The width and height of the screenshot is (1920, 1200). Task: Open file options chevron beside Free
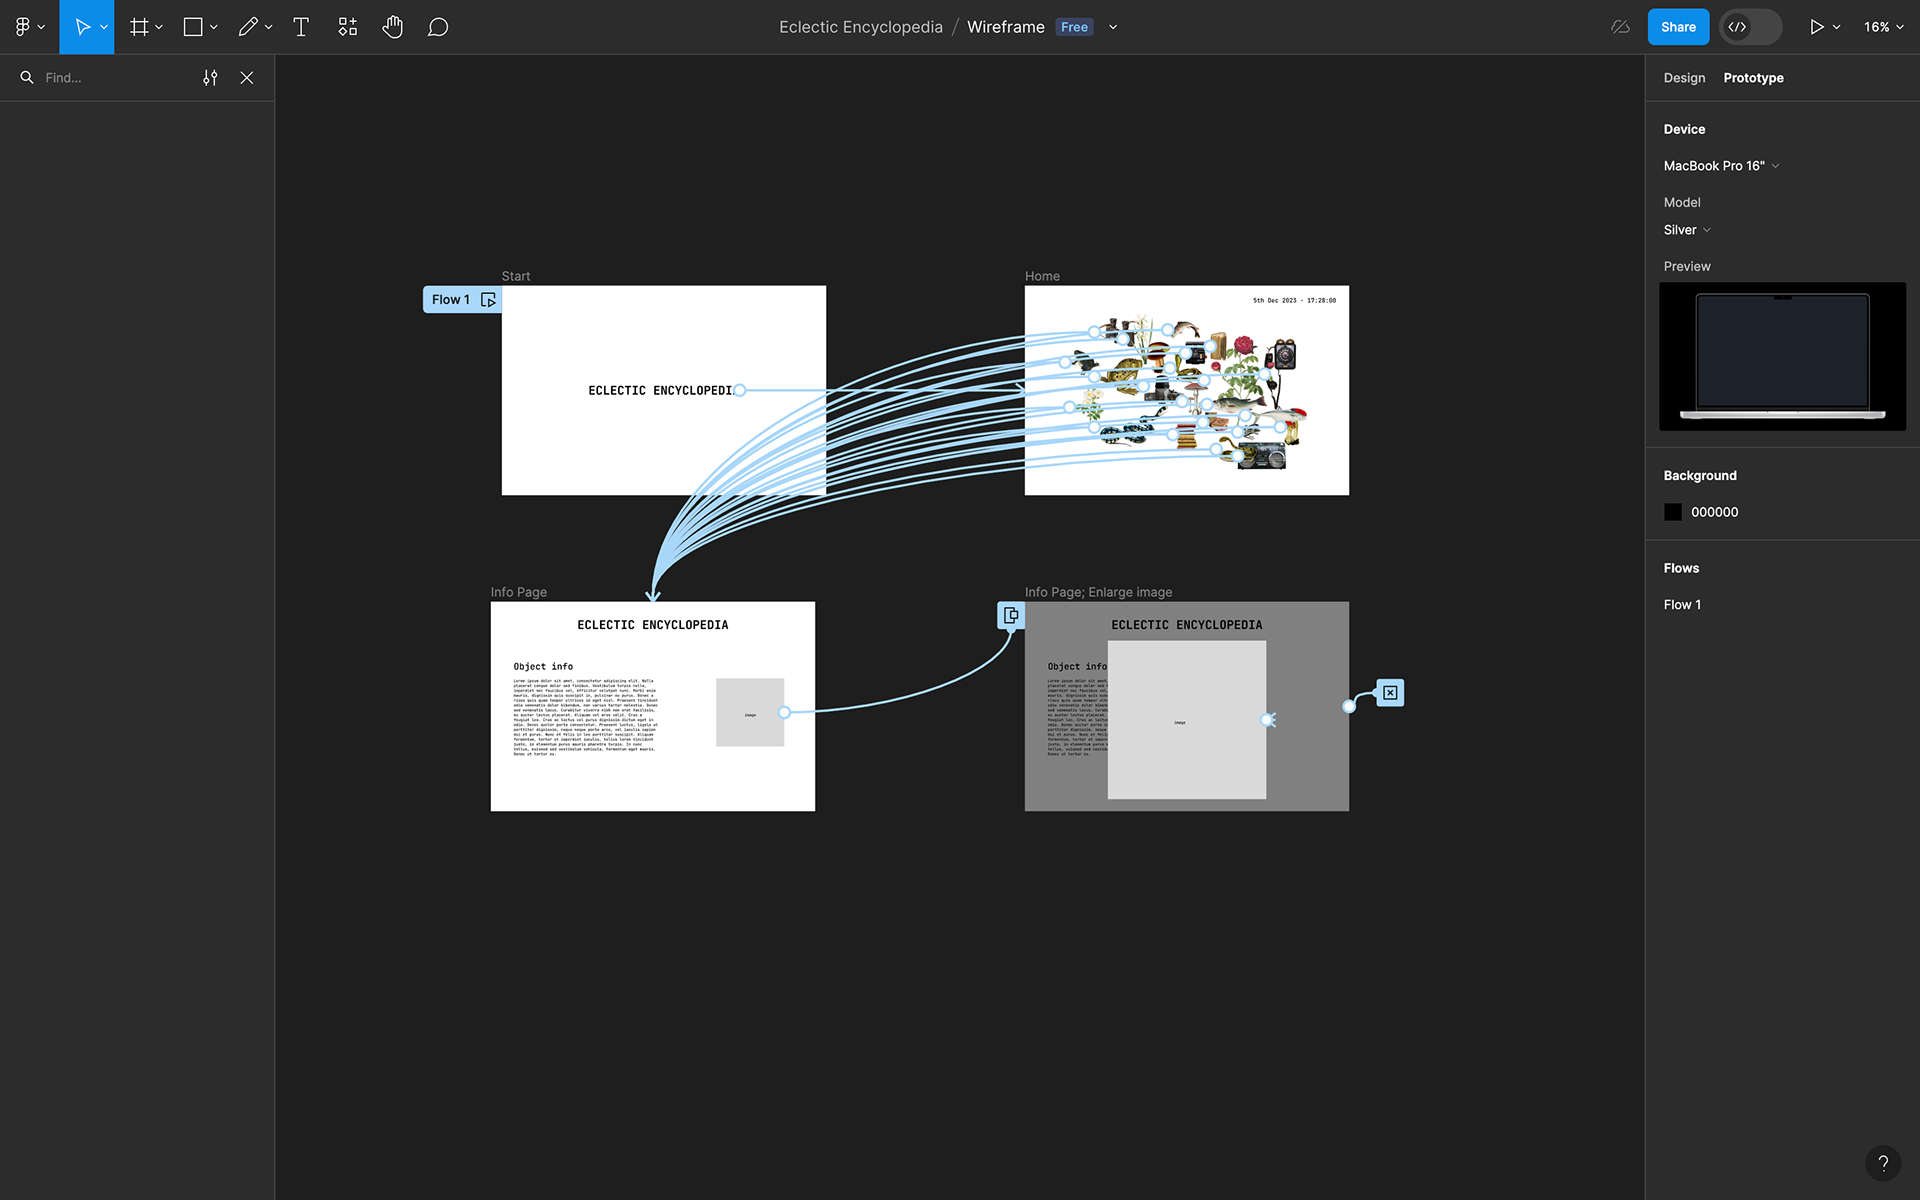(1113, 27)
